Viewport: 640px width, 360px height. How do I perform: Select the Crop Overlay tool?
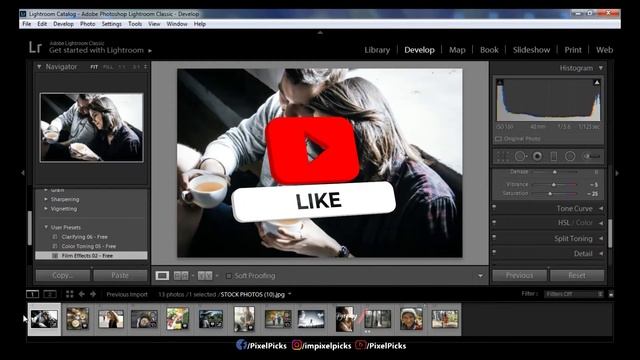(503, 156)
